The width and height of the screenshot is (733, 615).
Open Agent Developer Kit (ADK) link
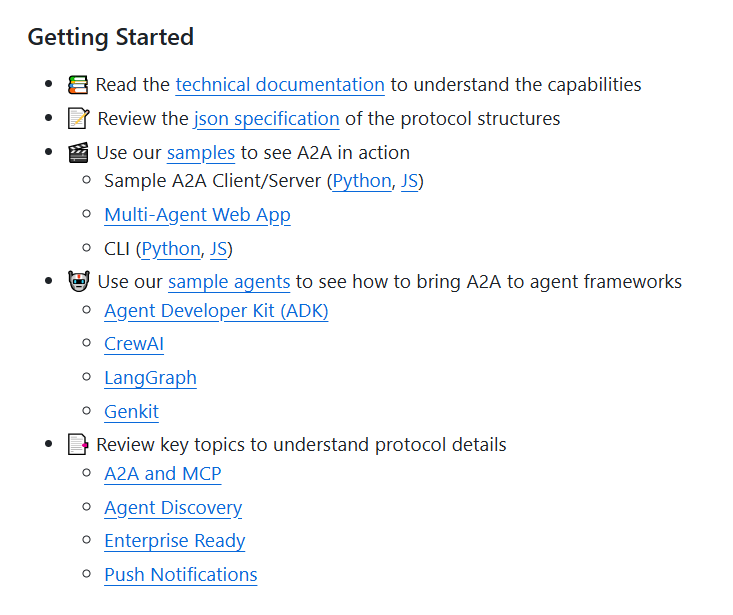point(216,311)
